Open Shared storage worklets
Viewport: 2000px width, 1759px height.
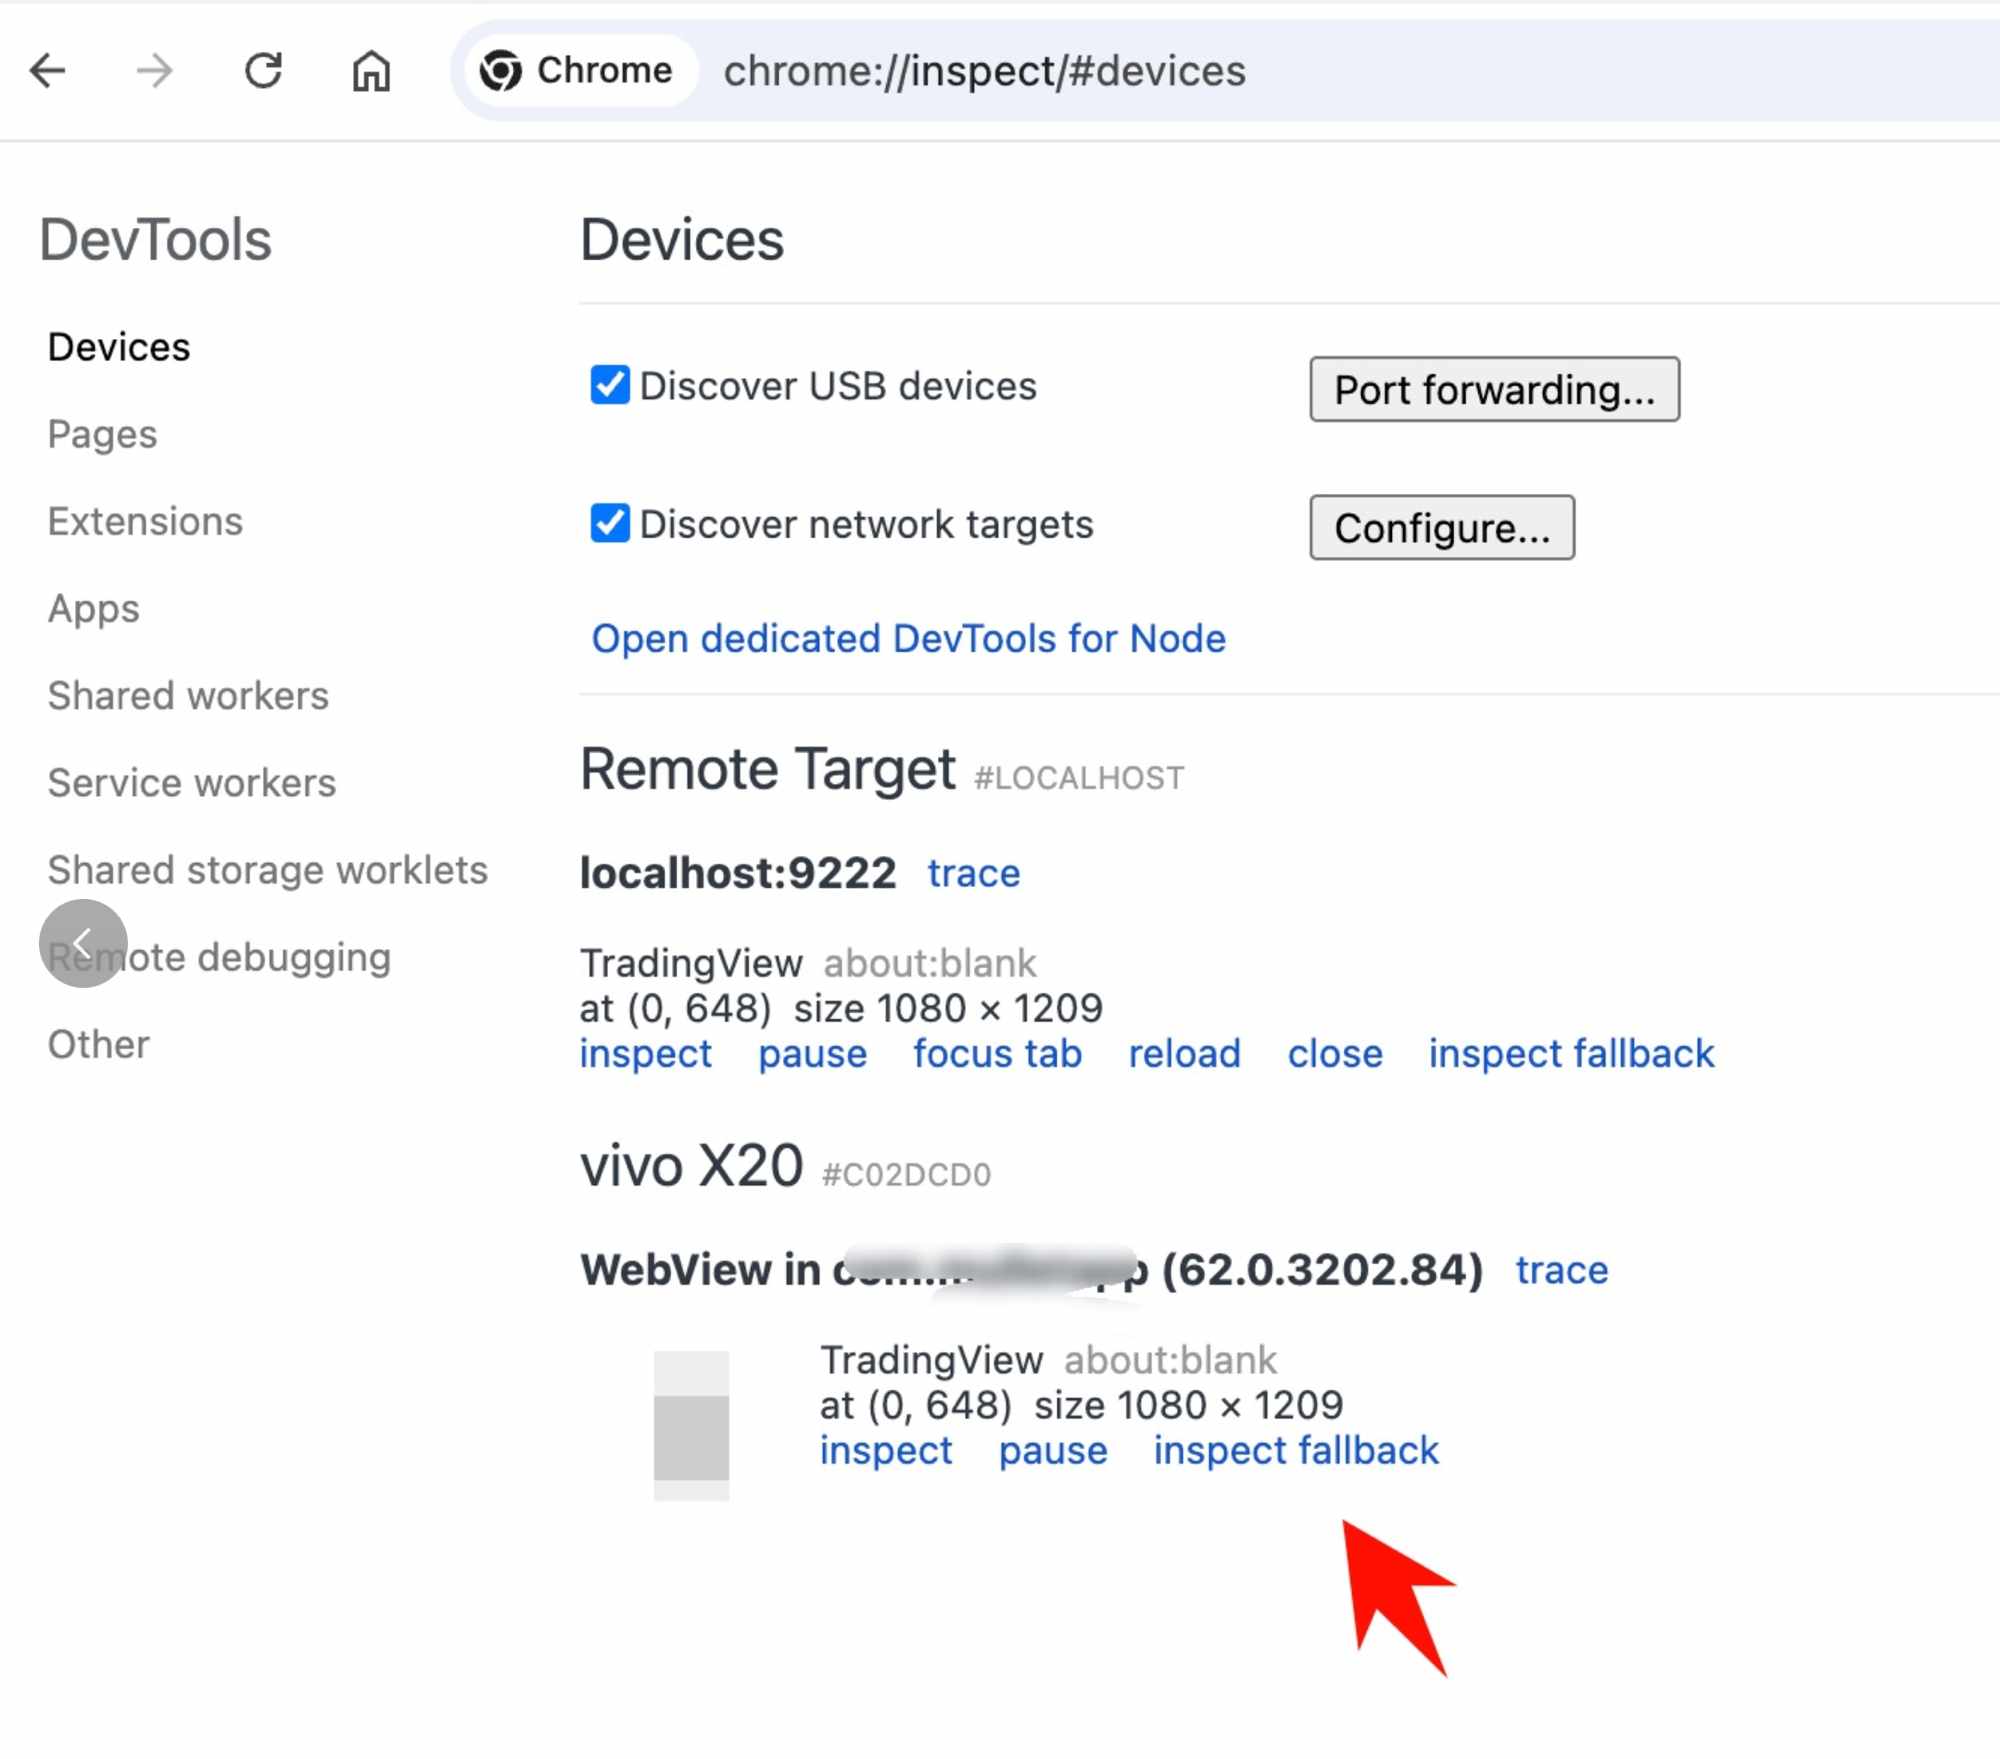coord(268,869)
